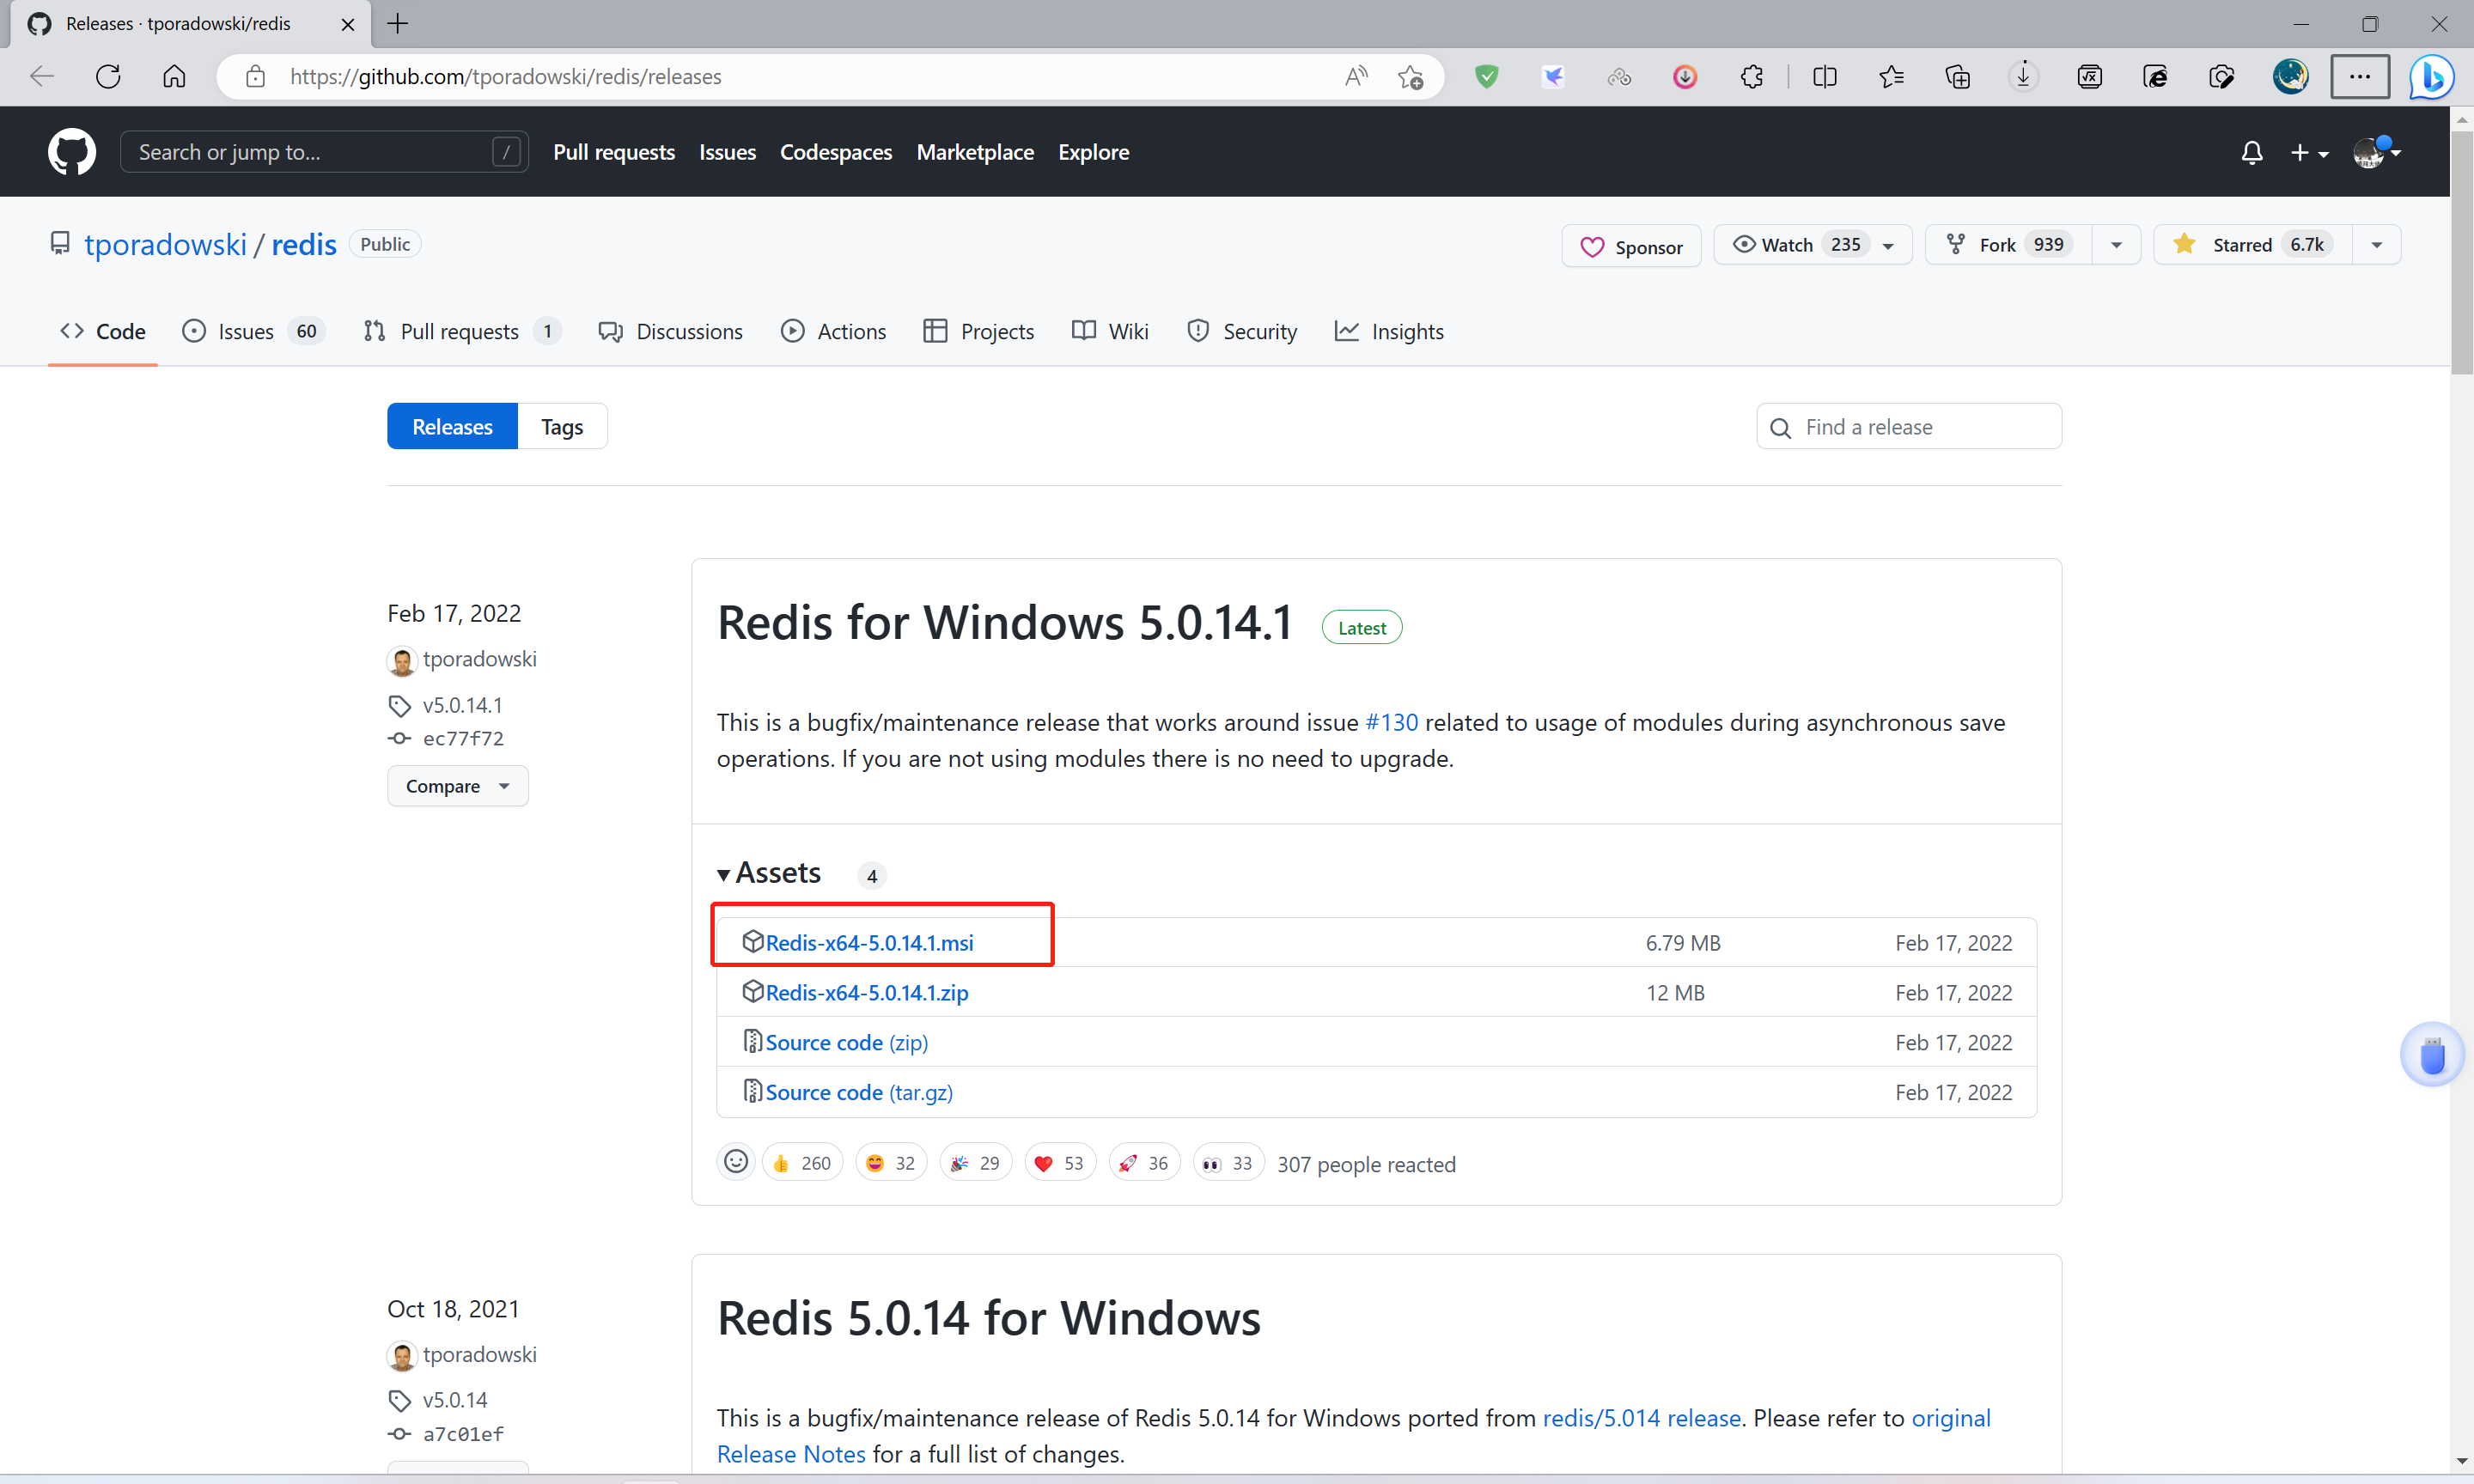The height and width of the screenshot is (1484, 2474).
Task: Click the browser refresh icon
Action: coord(108,76)
